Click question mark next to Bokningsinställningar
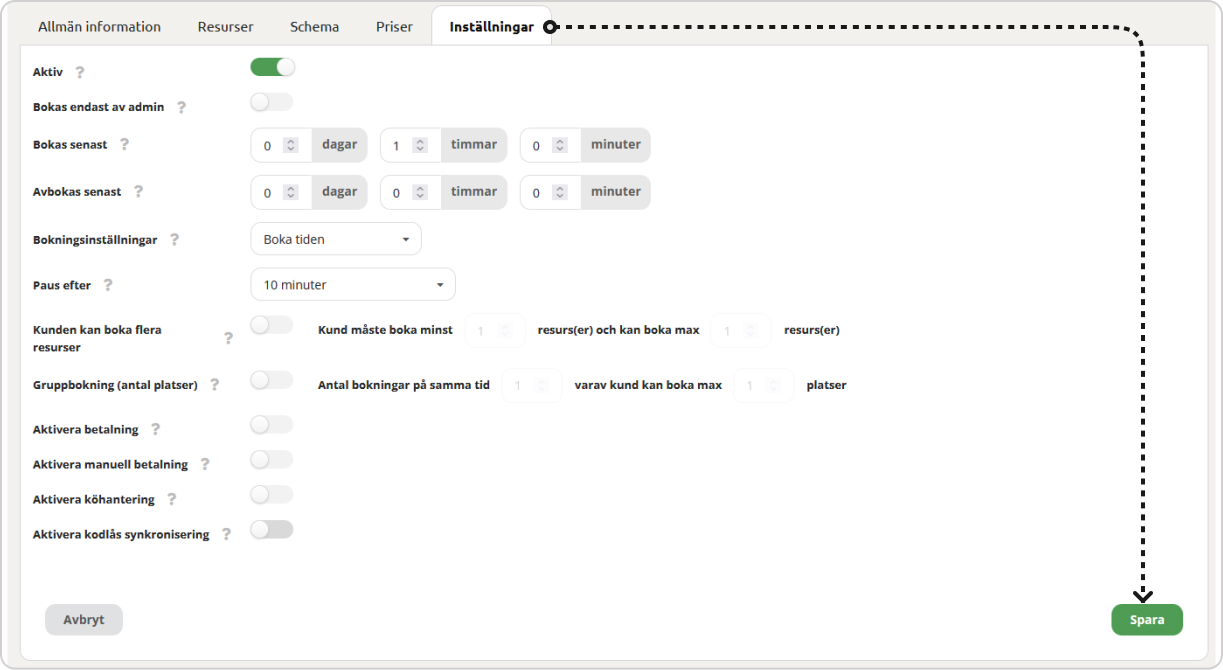This screenshot has height=670, width=1223. [x=174, y=240]
